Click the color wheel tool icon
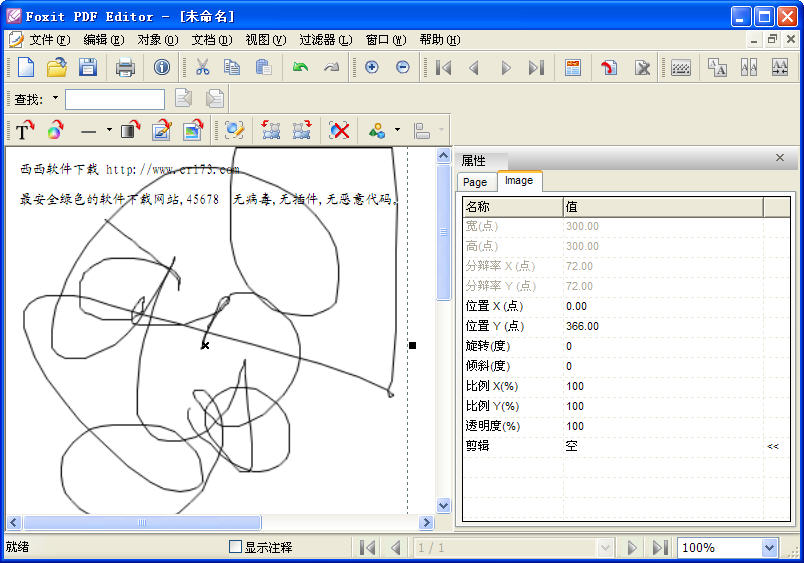The width and height of the screenshot is (804, 563). tap(56, 130)
